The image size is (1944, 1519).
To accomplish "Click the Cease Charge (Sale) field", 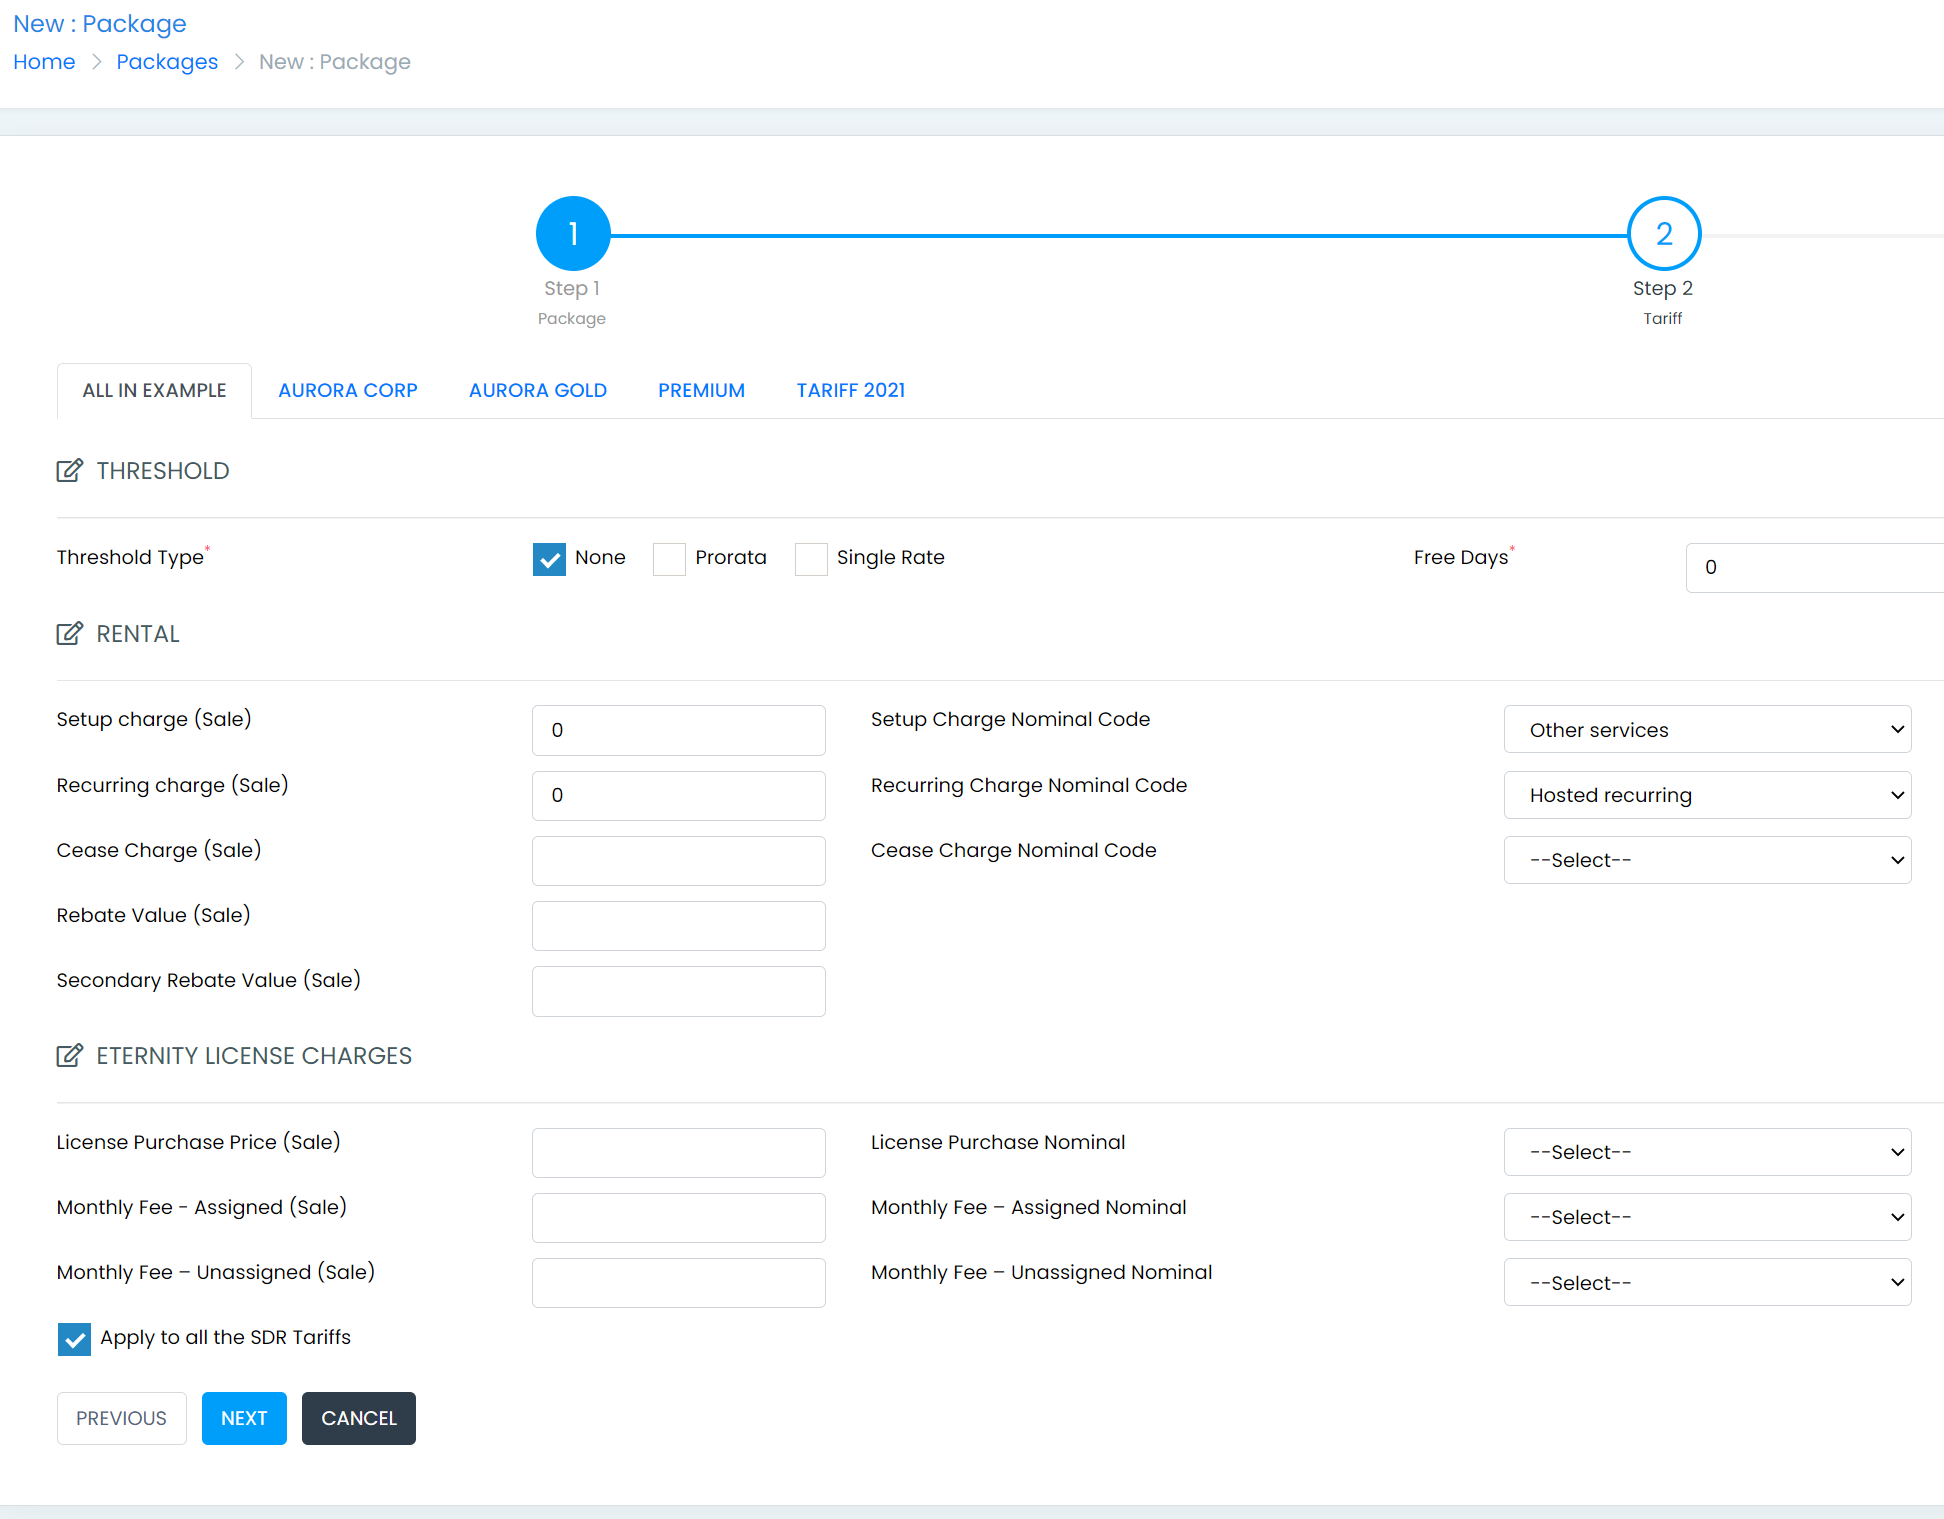I will pos(679,860).
